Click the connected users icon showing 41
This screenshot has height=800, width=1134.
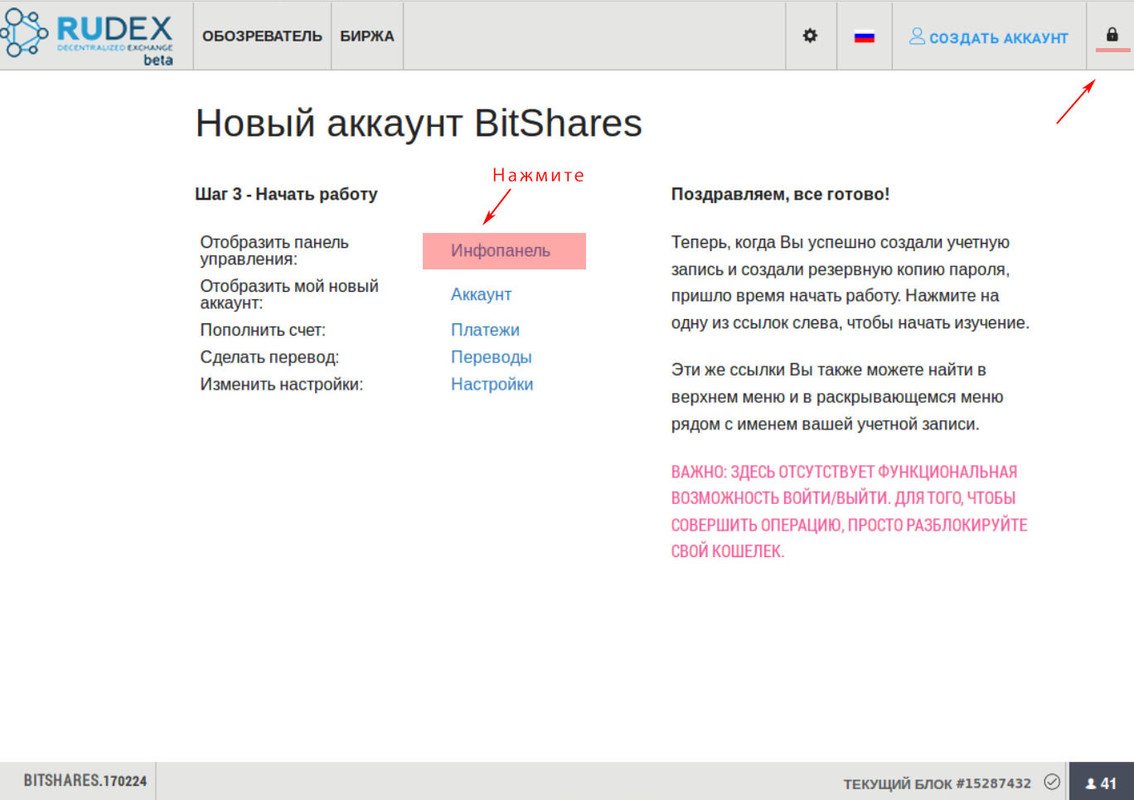[1101, 783]
